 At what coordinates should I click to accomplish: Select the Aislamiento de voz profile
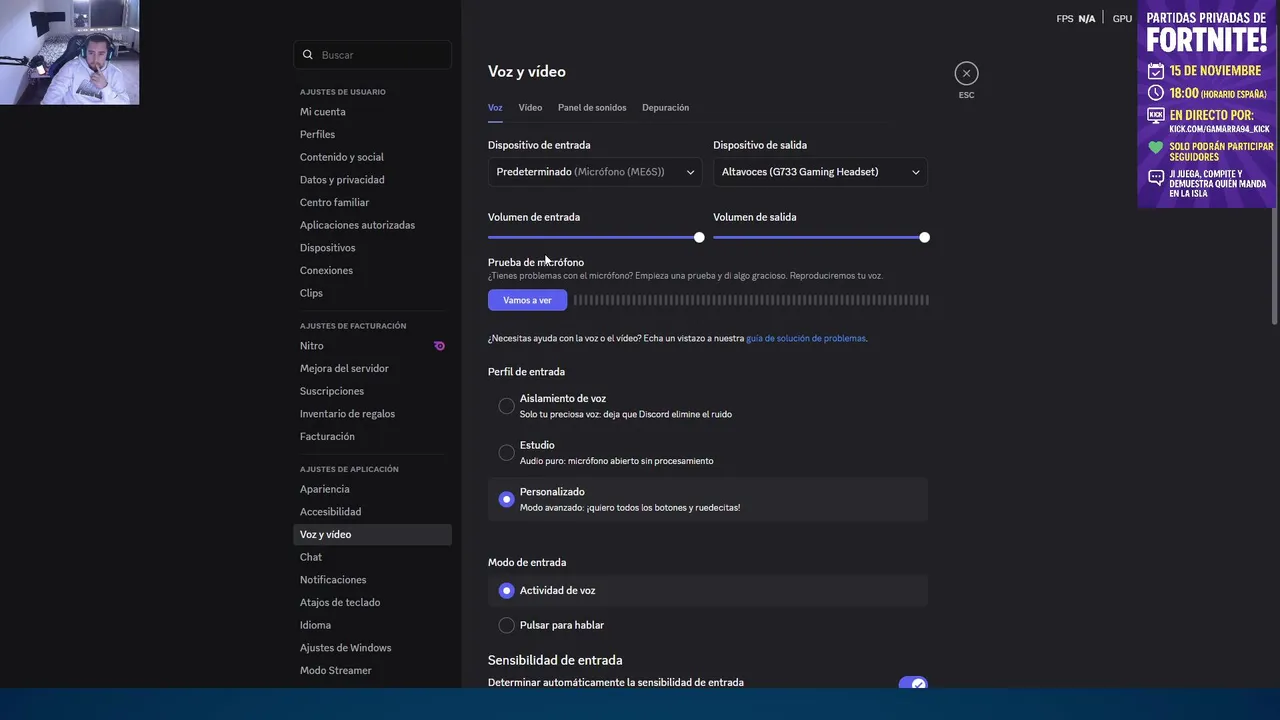tap(507, 406)
